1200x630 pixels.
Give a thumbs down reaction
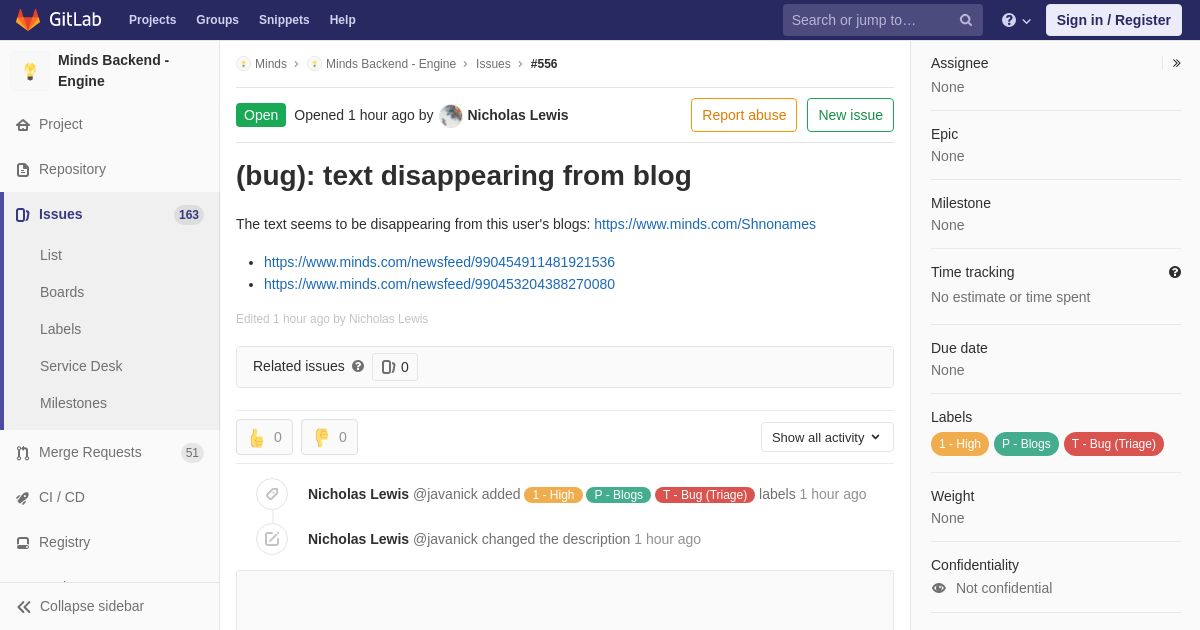(329, 437)
